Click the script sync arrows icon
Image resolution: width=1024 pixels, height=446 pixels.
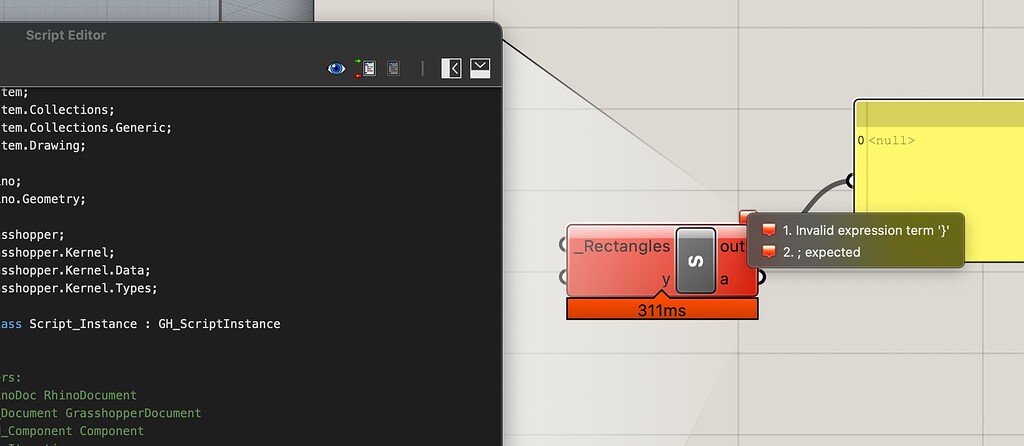pos(366,68)
